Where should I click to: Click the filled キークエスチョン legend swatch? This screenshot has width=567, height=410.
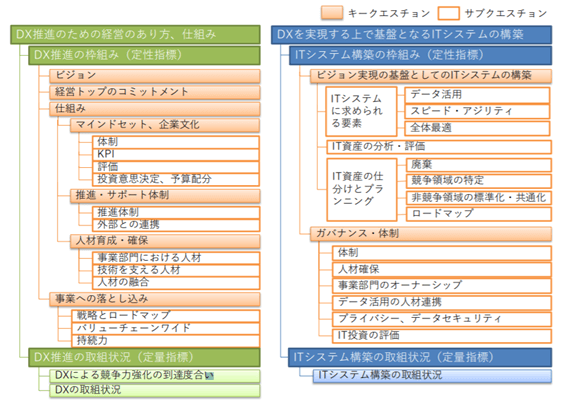(332, 13)
